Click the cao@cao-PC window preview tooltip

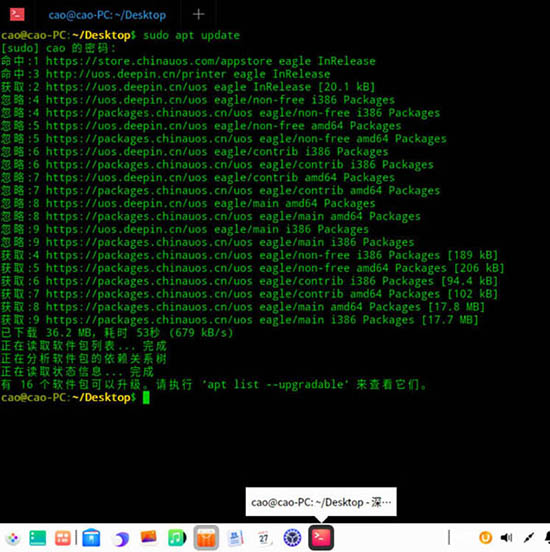tap(321, 502)
